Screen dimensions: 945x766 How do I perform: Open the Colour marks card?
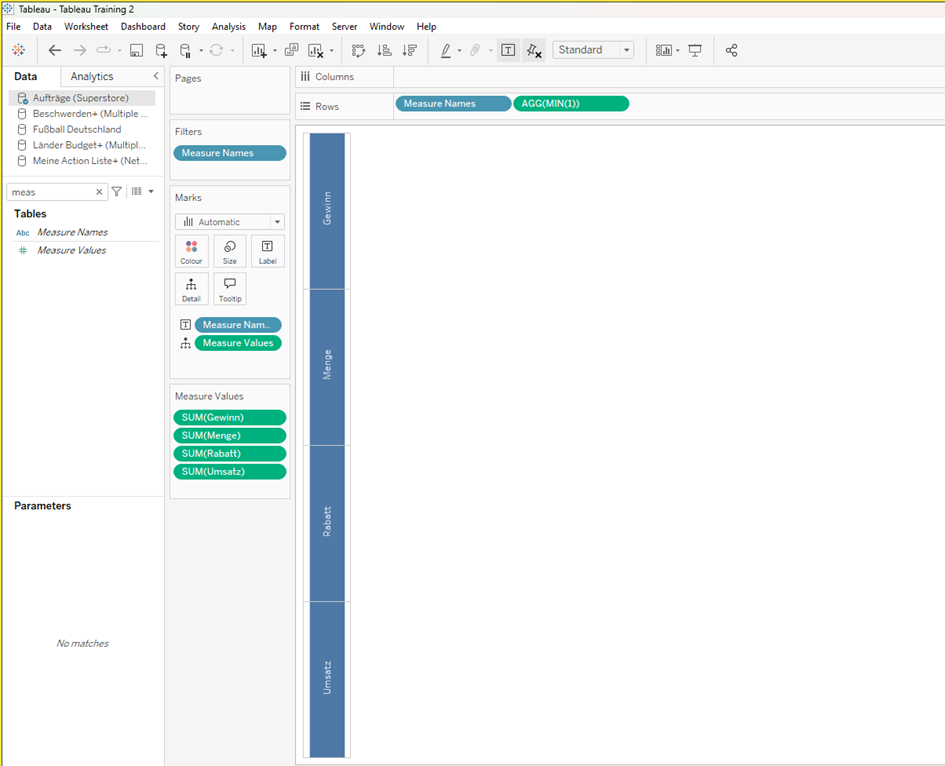[x=191, y=252]
